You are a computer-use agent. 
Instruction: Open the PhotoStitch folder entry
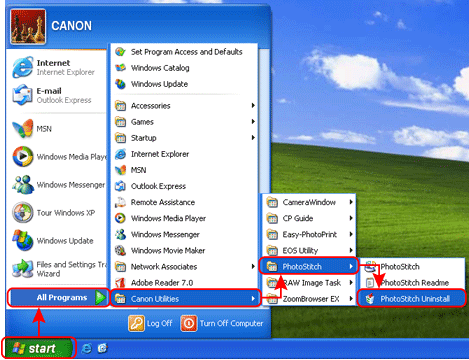[x=309, y=266]
